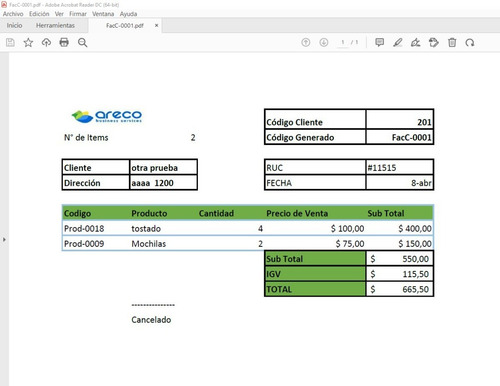Viewport: 500px width, 386px height.
Task: Click the Cantidad column header
Action: coord(216,213)
